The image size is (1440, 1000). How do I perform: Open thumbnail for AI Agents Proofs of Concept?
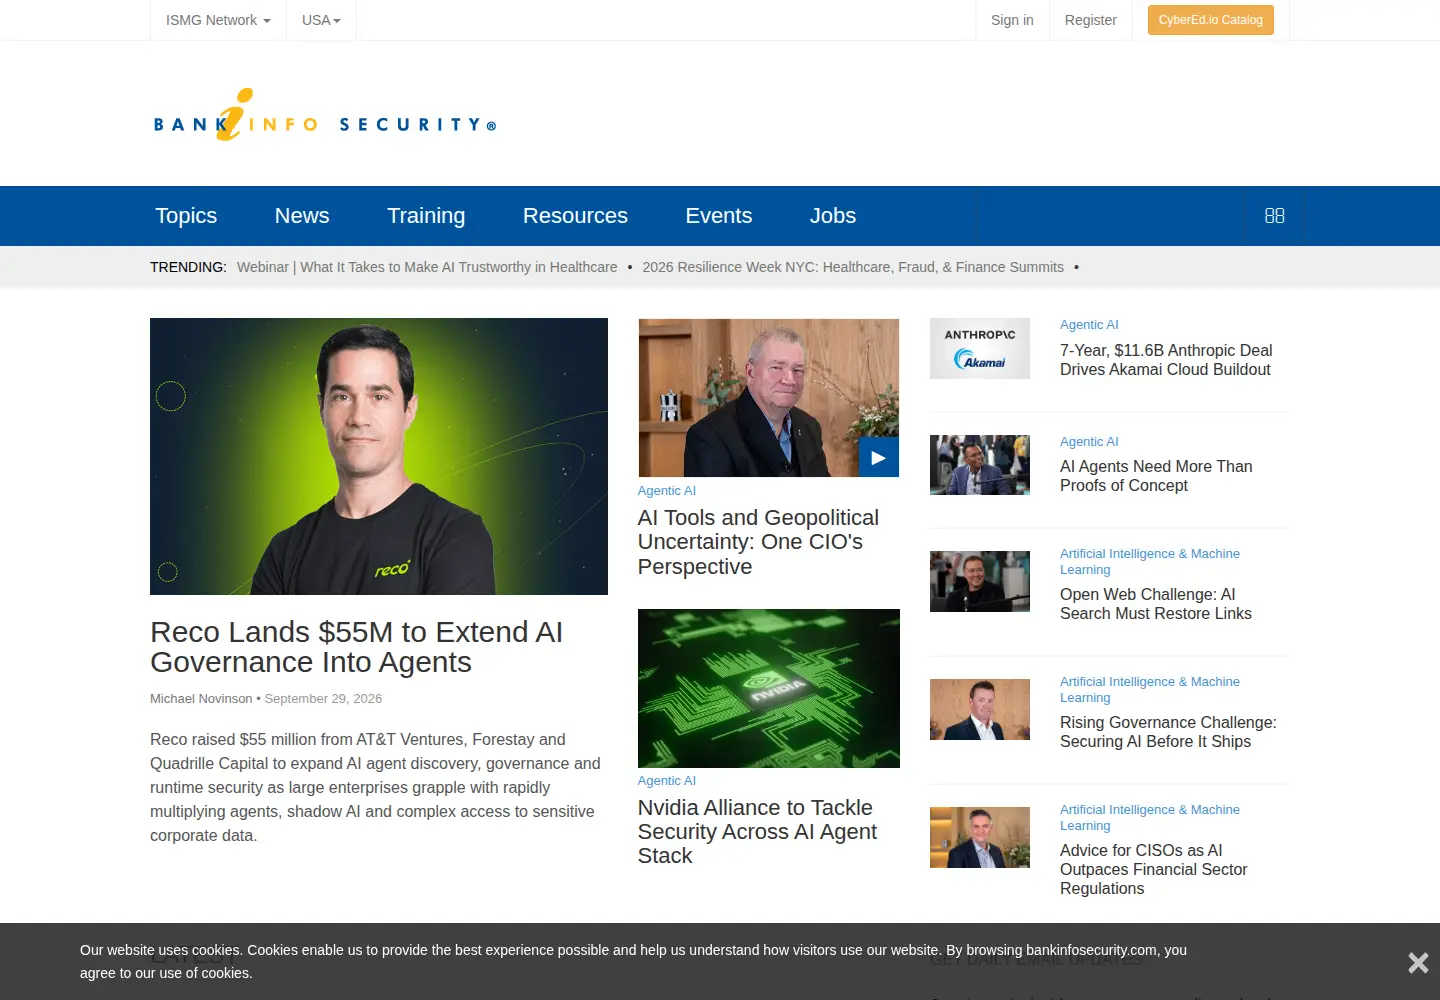pos(980,465)
